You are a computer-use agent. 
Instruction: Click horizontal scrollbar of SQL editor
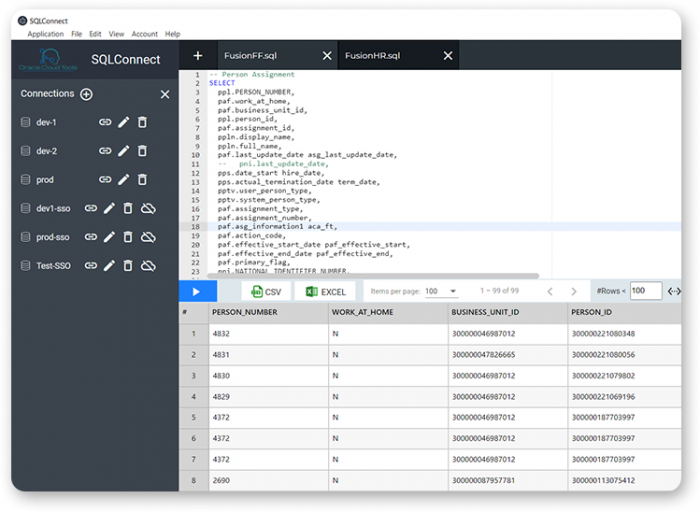click(x=373, y=276)
